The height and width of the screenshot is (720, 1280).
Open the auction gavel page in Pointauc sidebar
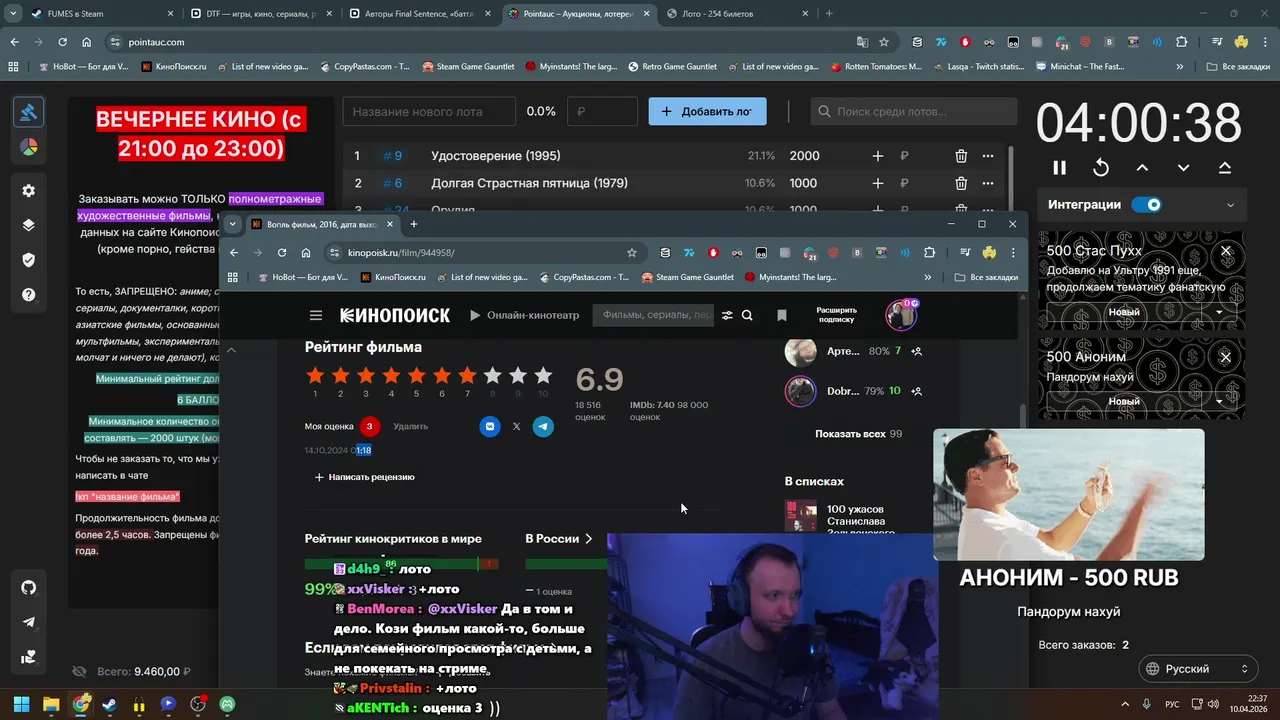point(29,112)
